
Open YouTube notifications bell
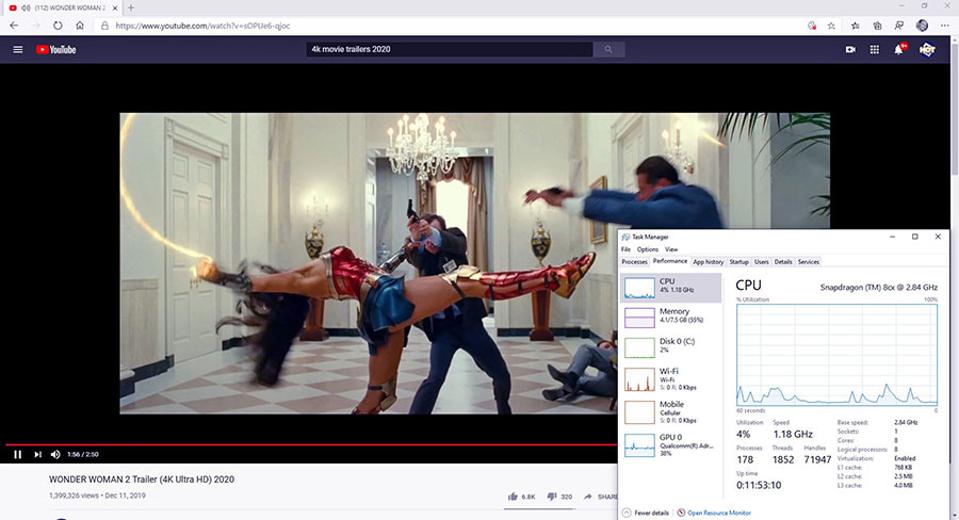[x=898, y=49]
